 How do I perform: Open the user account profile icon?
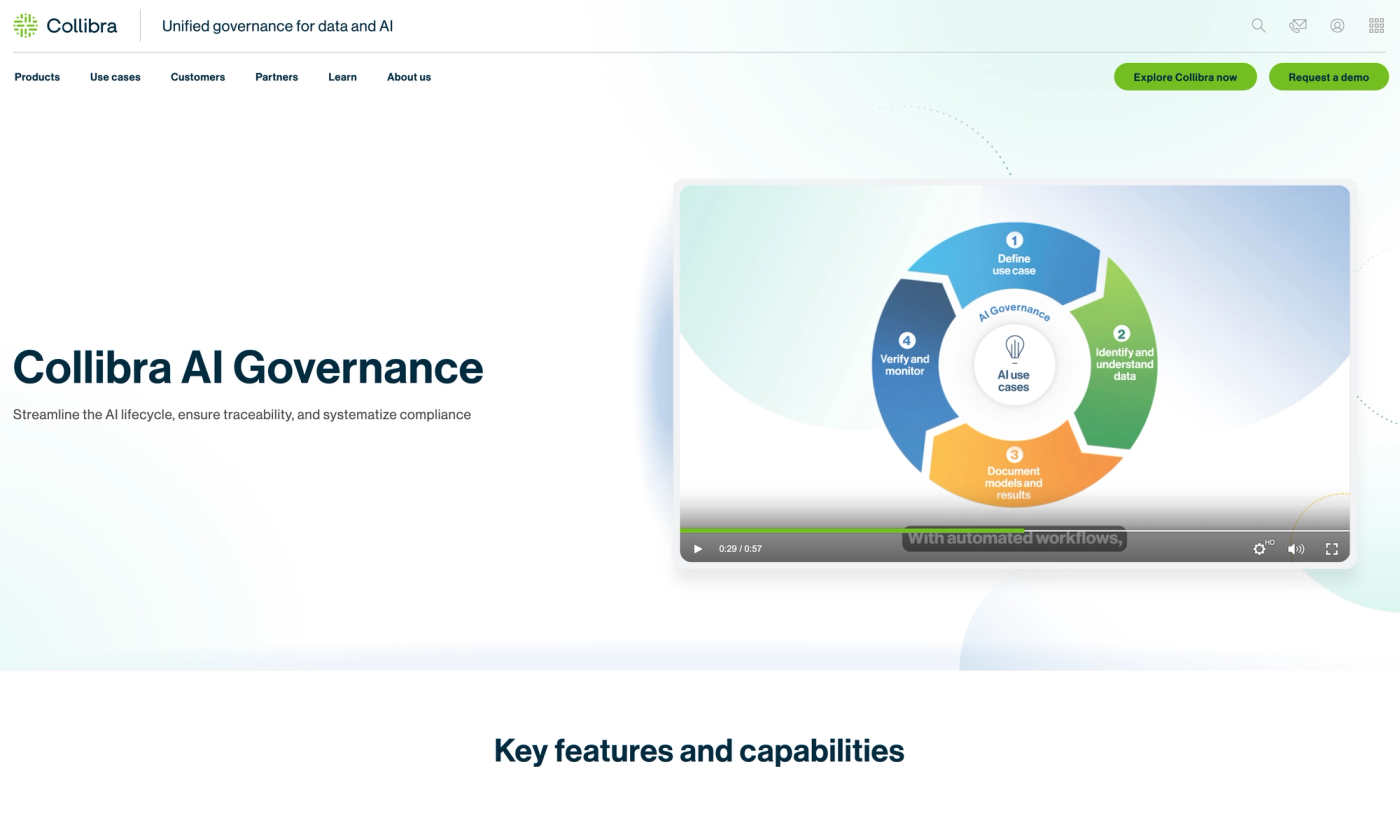pyautogui.click(x=1337, y=26)
